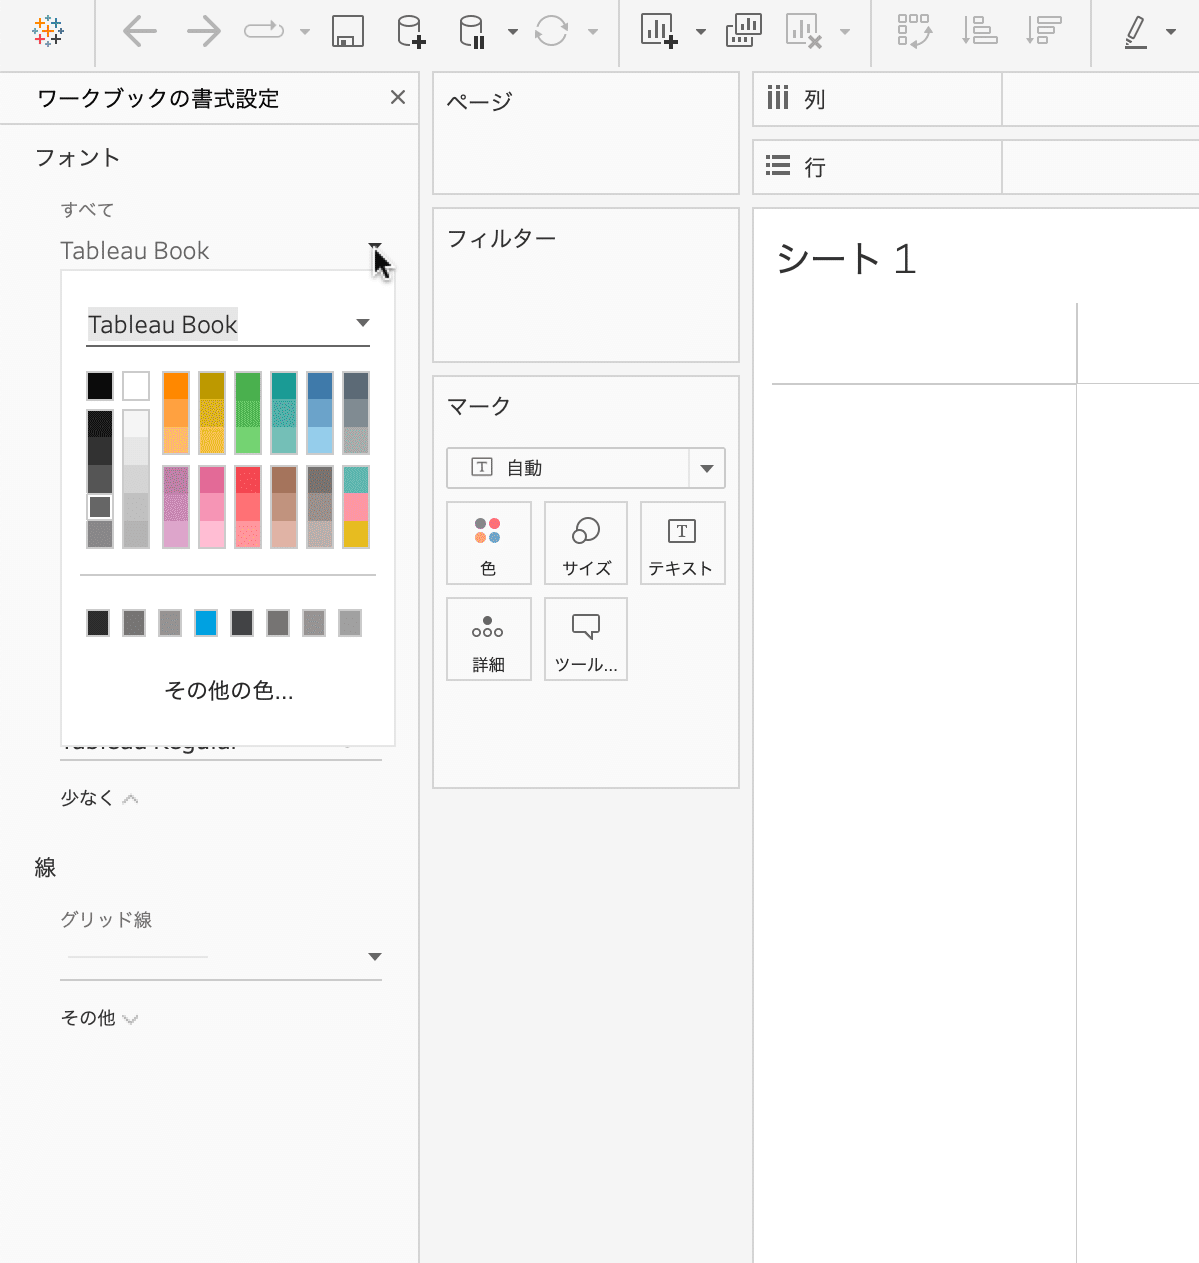Click the pause auto updates icon
The height and width of the screenshot is (1263, 1199).
472,31
